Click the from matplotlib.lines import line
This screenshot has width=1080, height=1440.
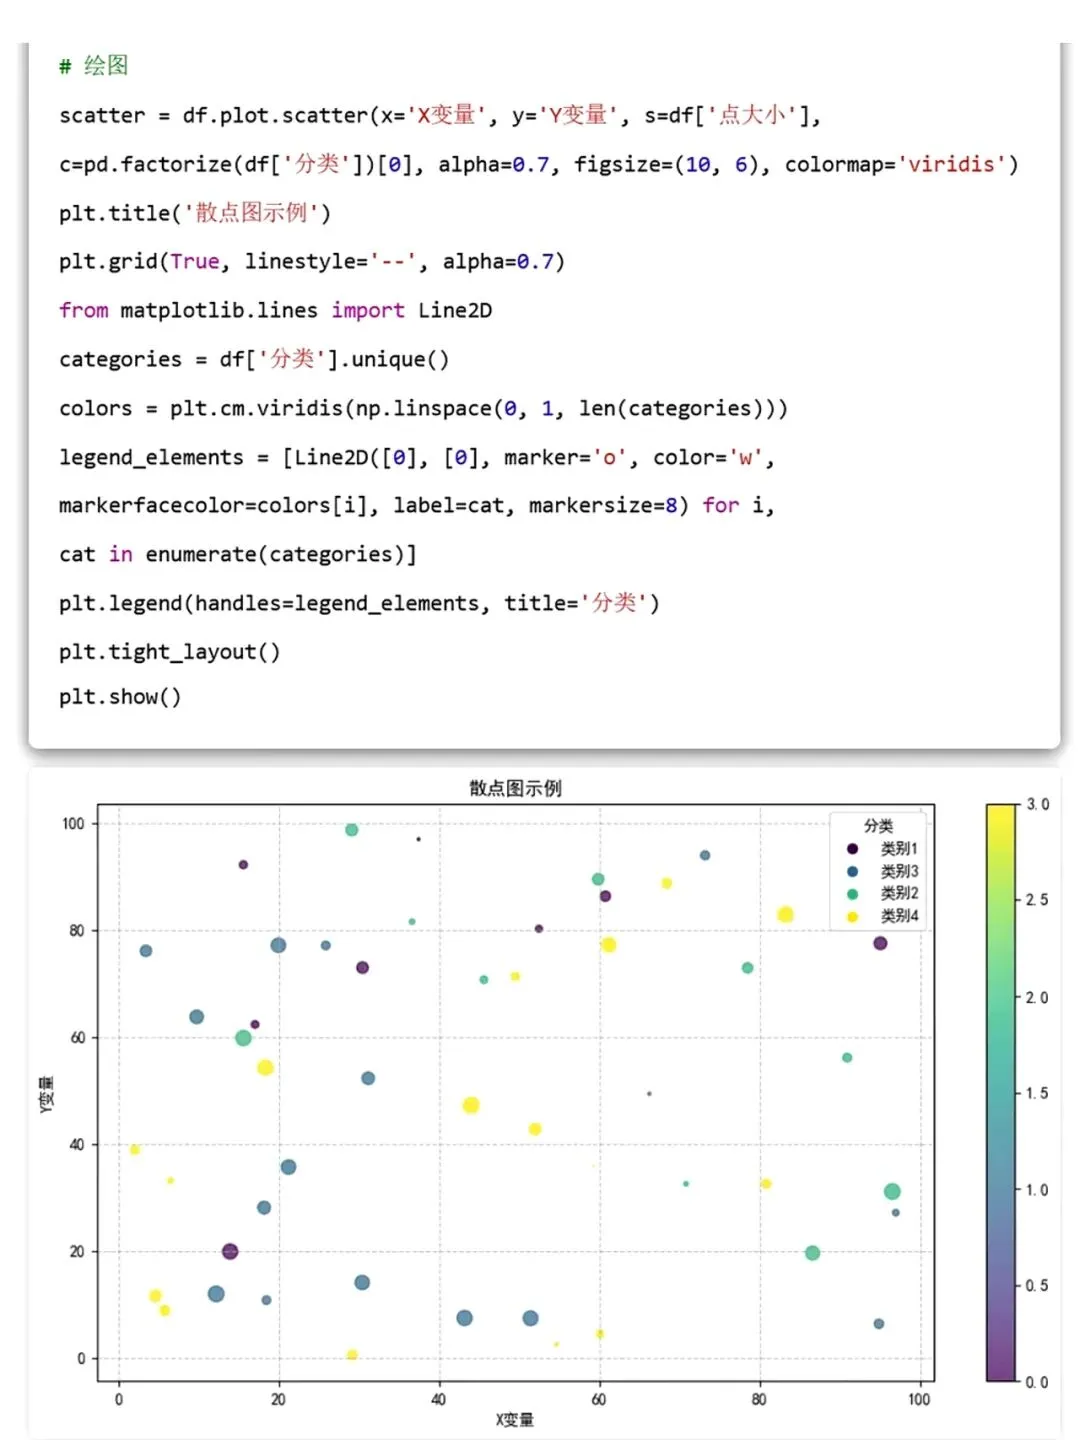tap(275, 310)
